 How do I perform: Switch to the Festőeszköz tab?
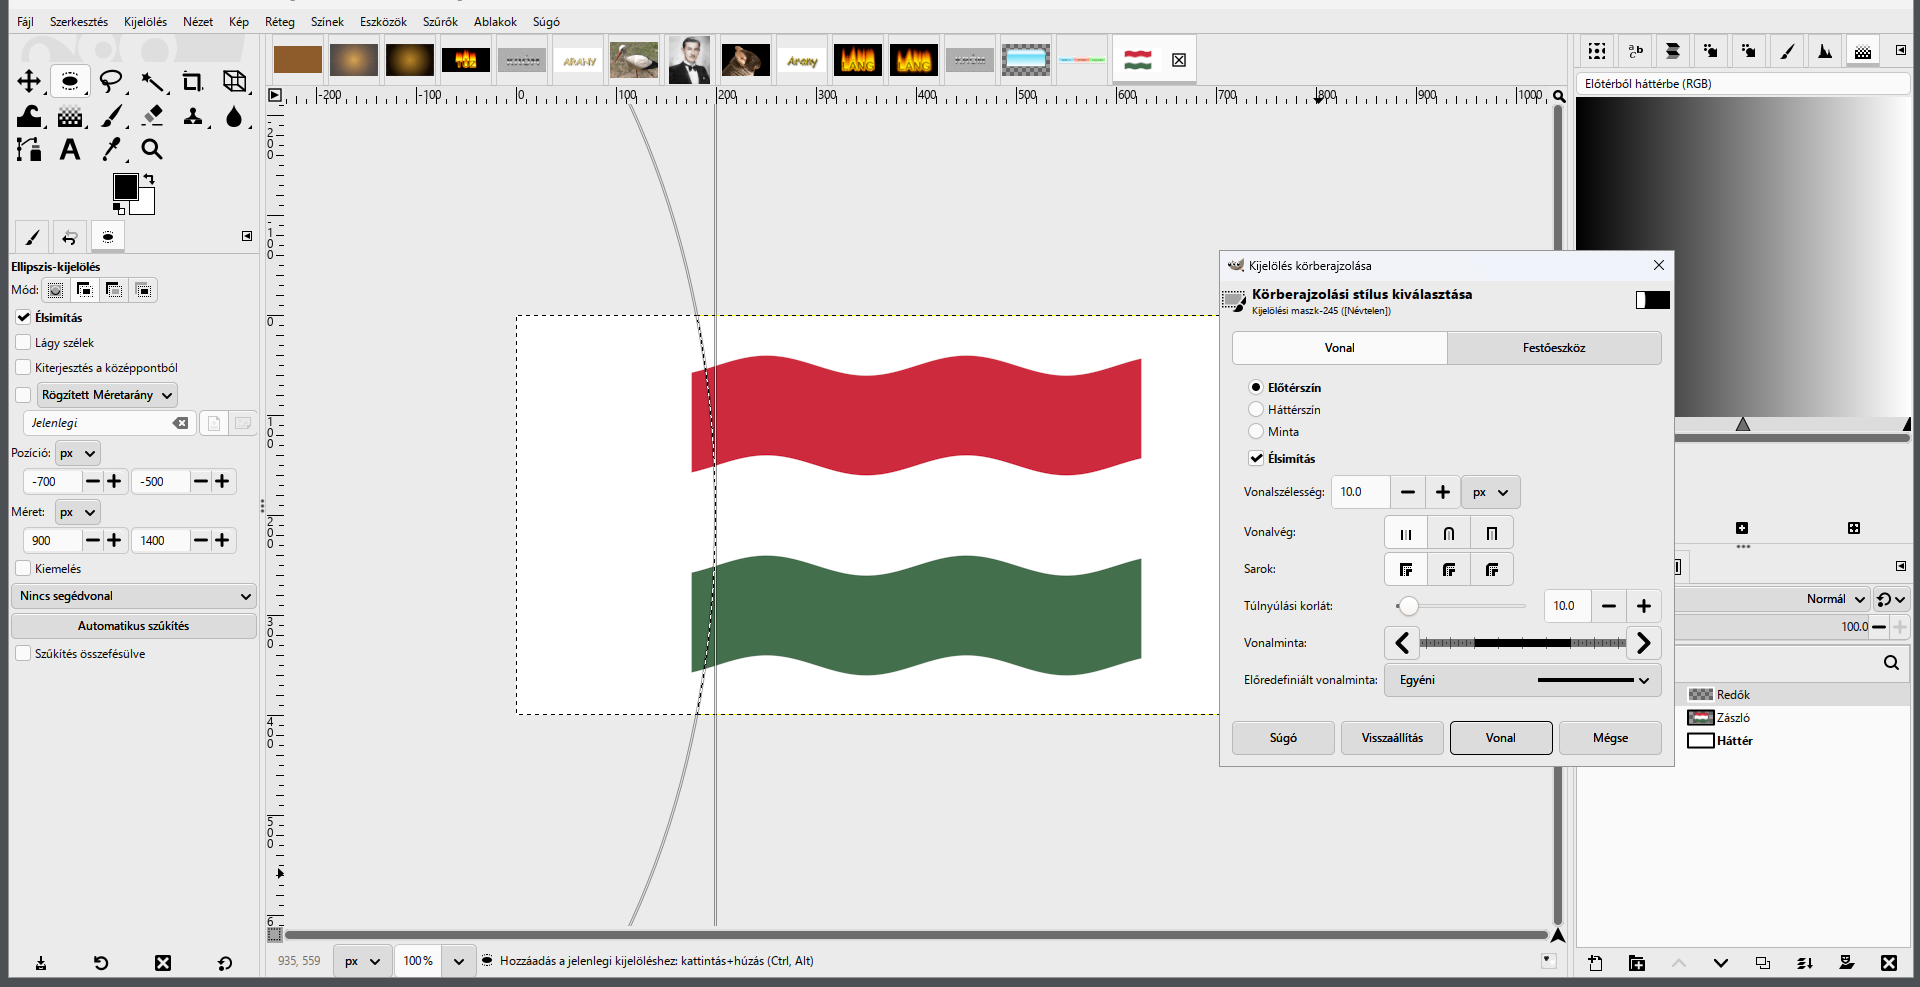tap(1554, 348)
